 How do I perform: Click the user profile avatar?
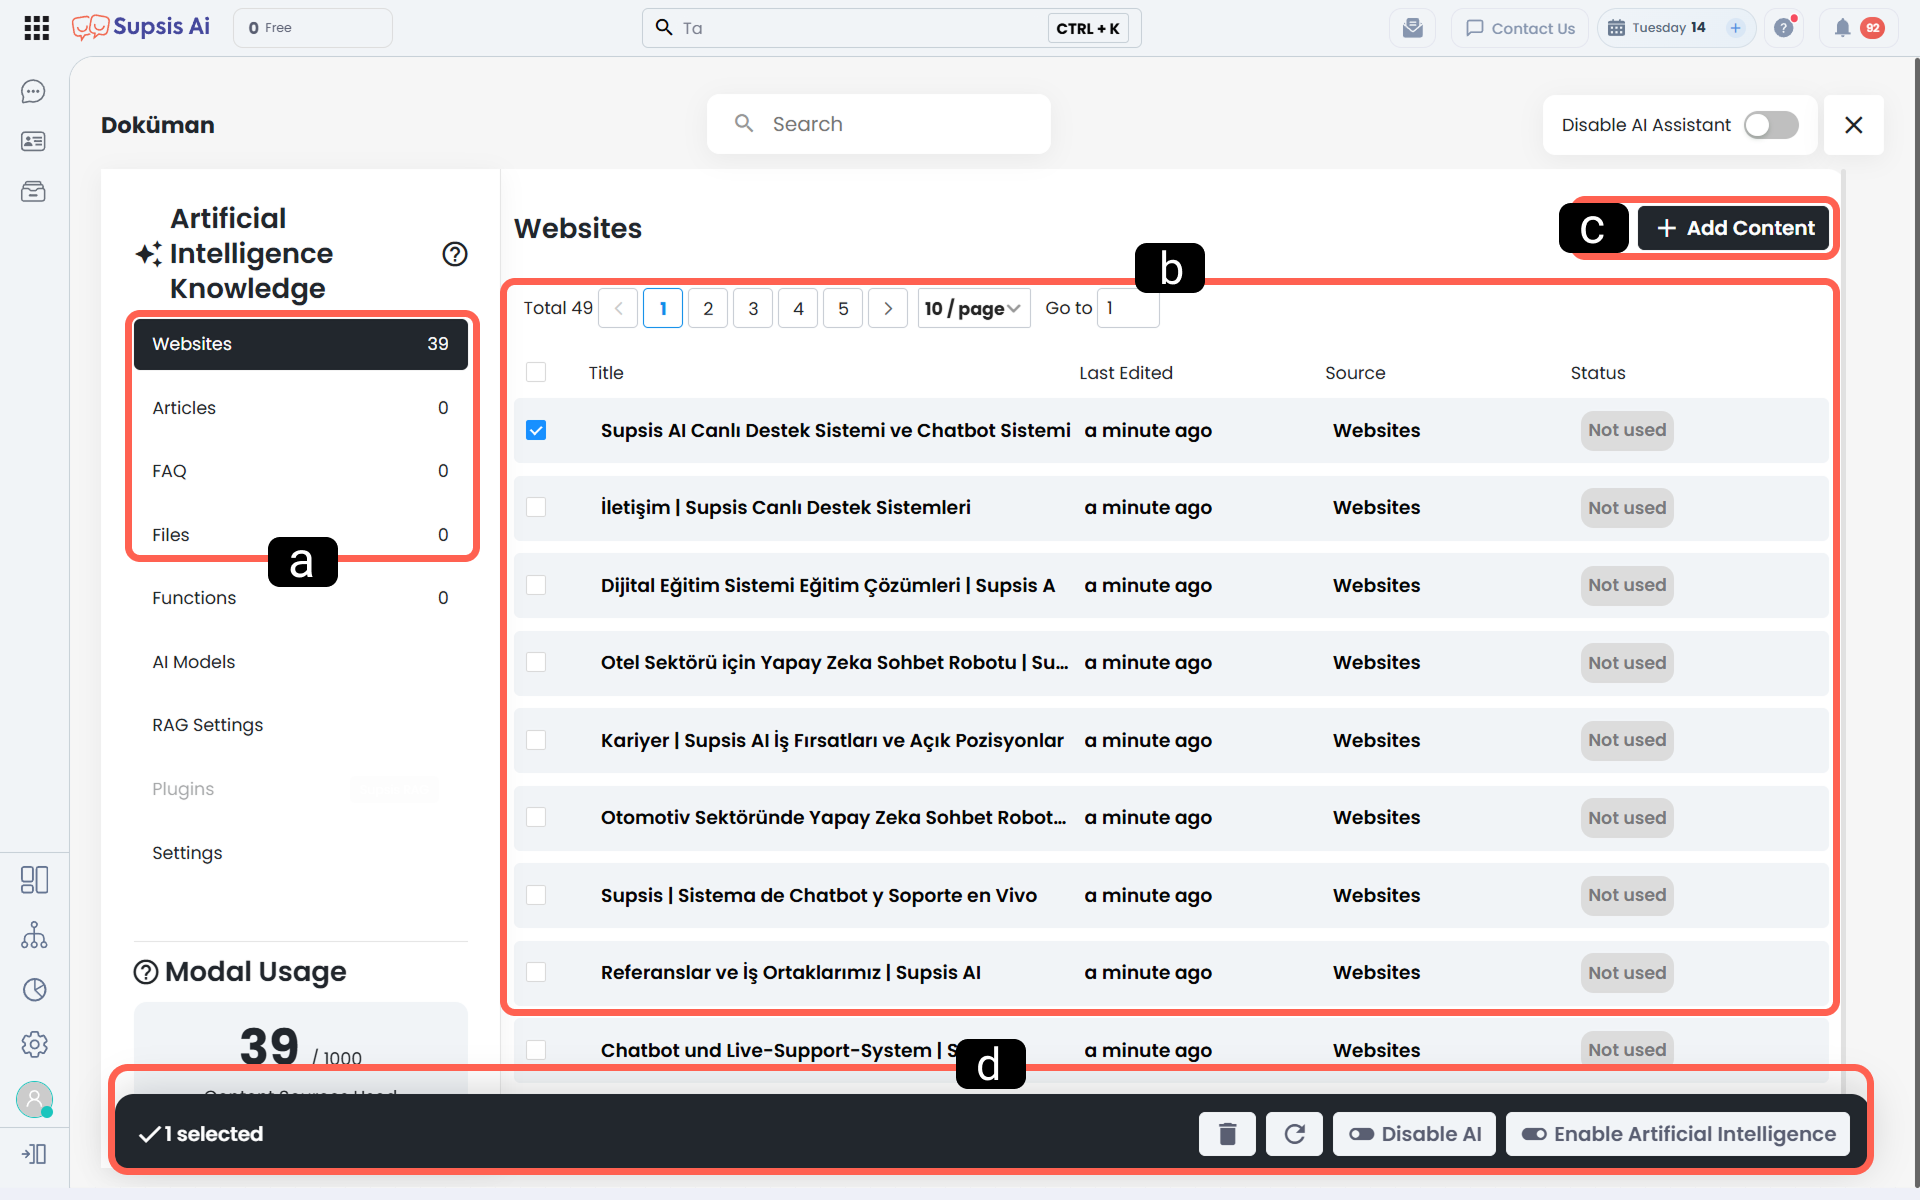[x=34, y=1099]
